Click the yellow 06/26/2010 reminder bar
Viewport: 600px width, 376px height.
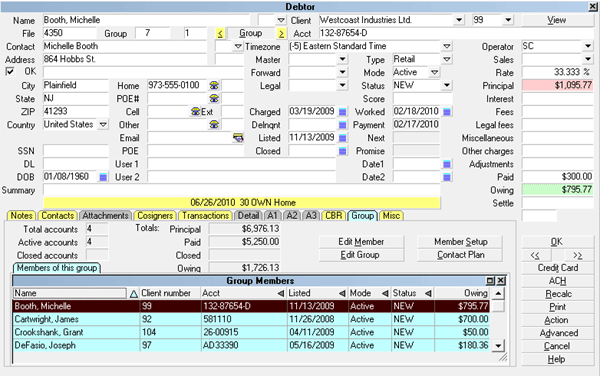tap(242, 203)
